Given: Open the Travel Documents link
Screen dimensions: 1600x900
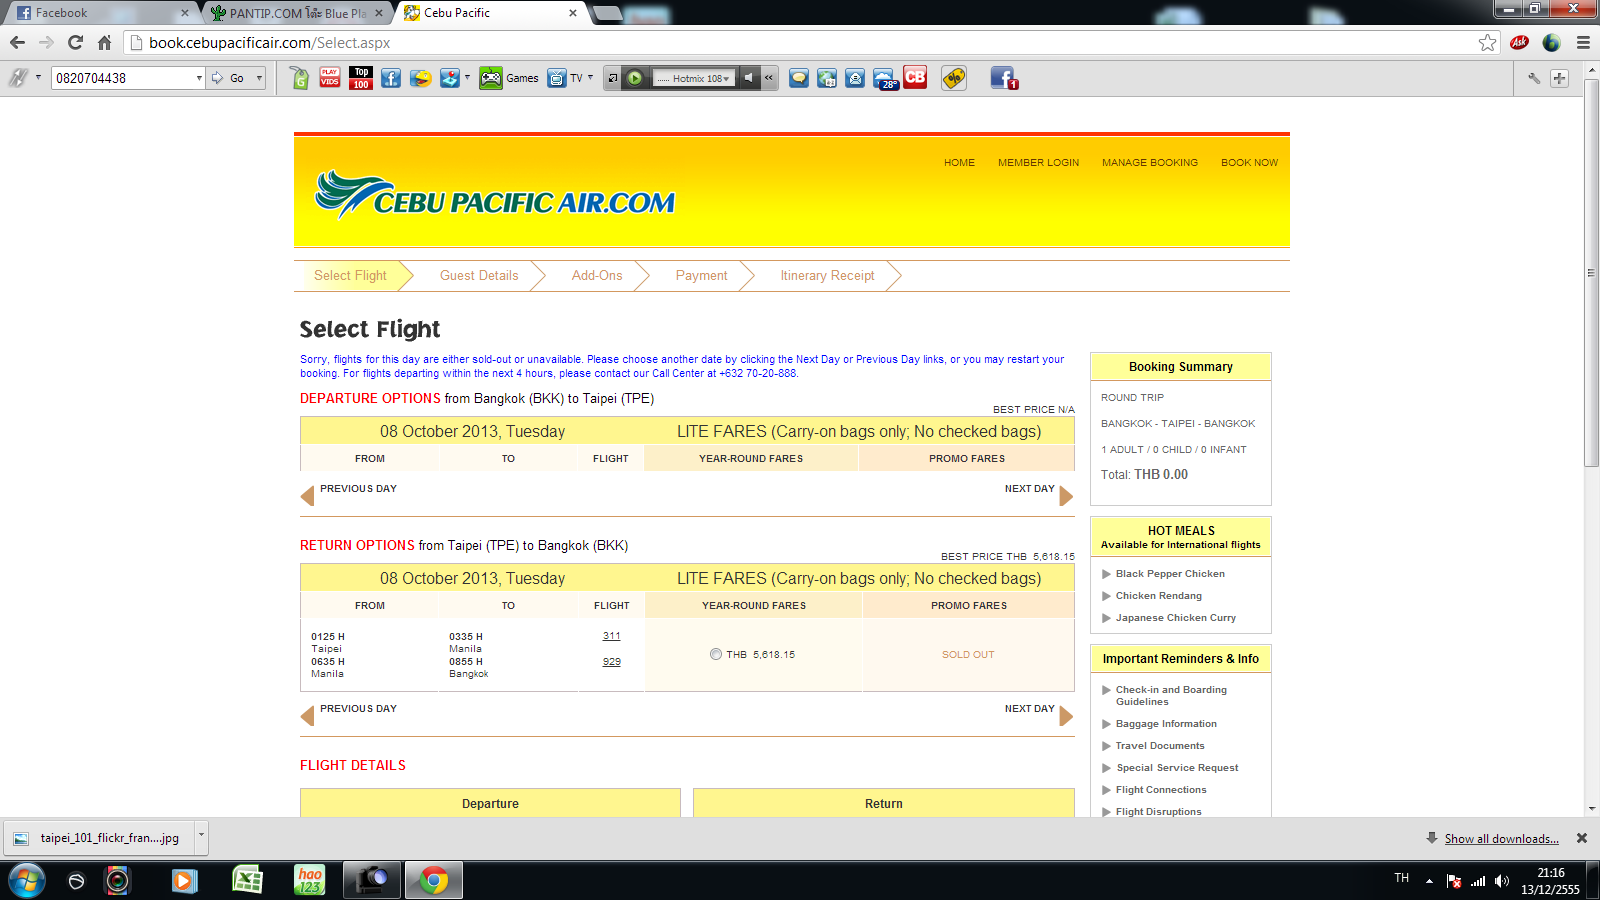Looking at the screenshot, I should [1160, 746].
